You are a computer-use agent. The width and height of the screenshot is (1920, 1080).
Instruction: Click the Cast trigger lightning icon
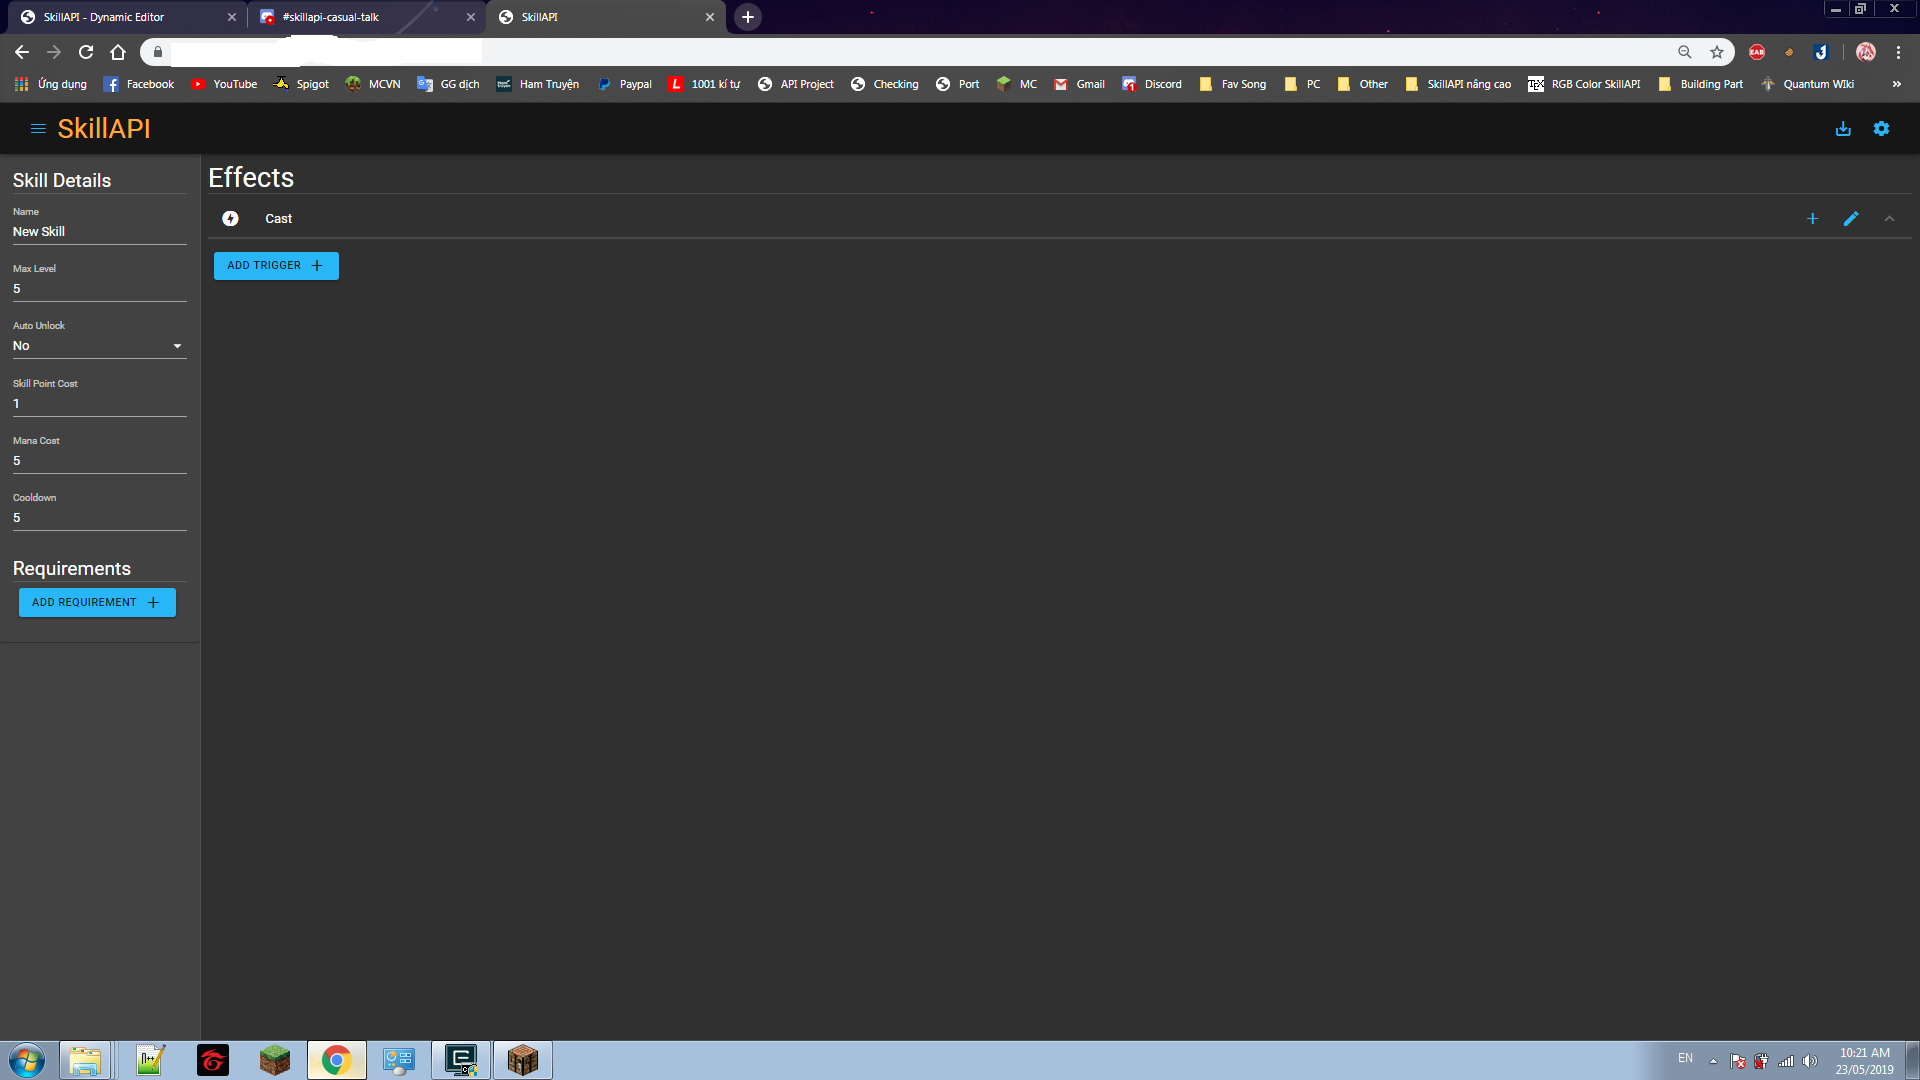(230, 219)
